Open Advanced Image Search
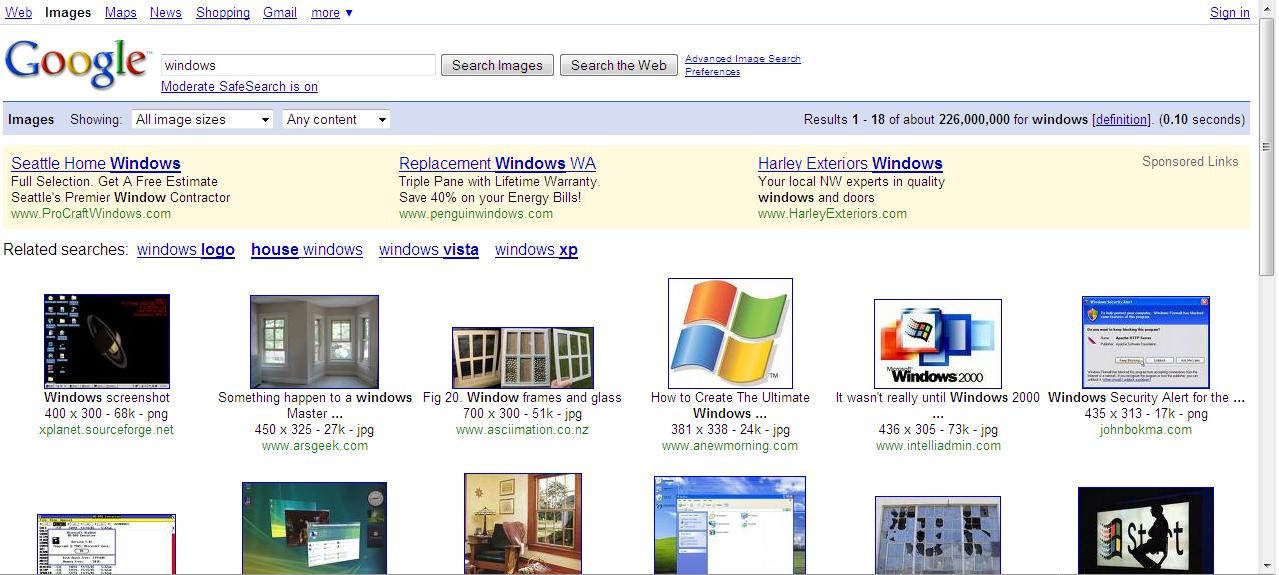This screenshot has height=575, width=1279. click(x=743, y=59)
